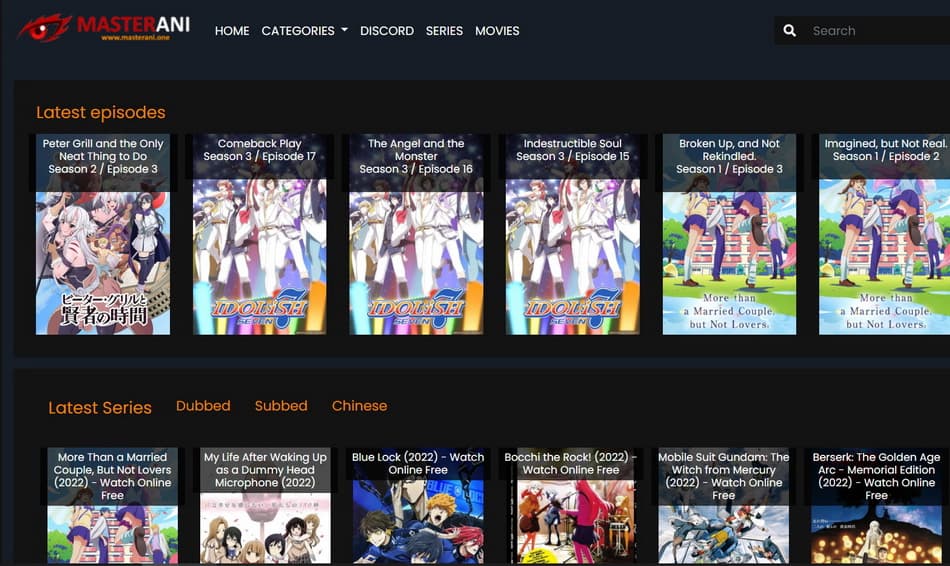Expand the Categories dropdown menu
Viewport: 950px width, 566px height.
click(x=304, y=31)
